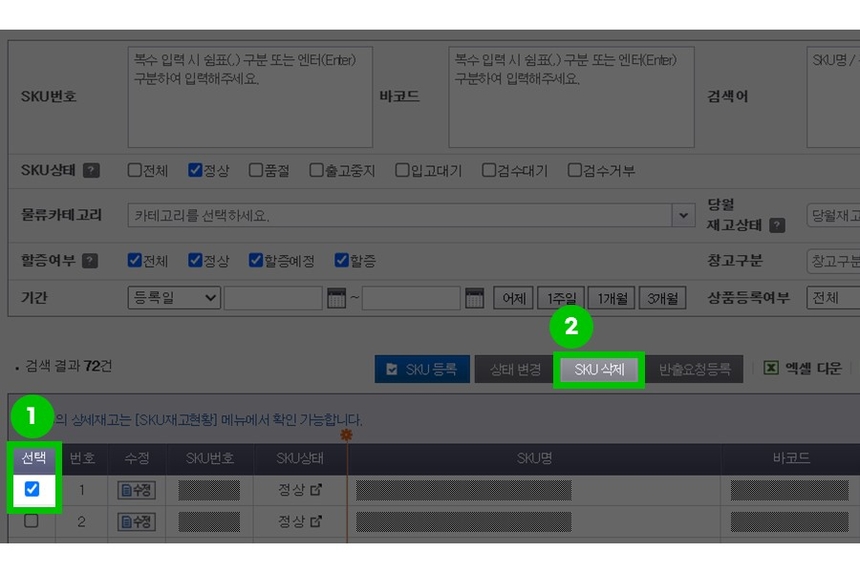
Task: Check the 검수대기 status checkbox
Action: 488,170
